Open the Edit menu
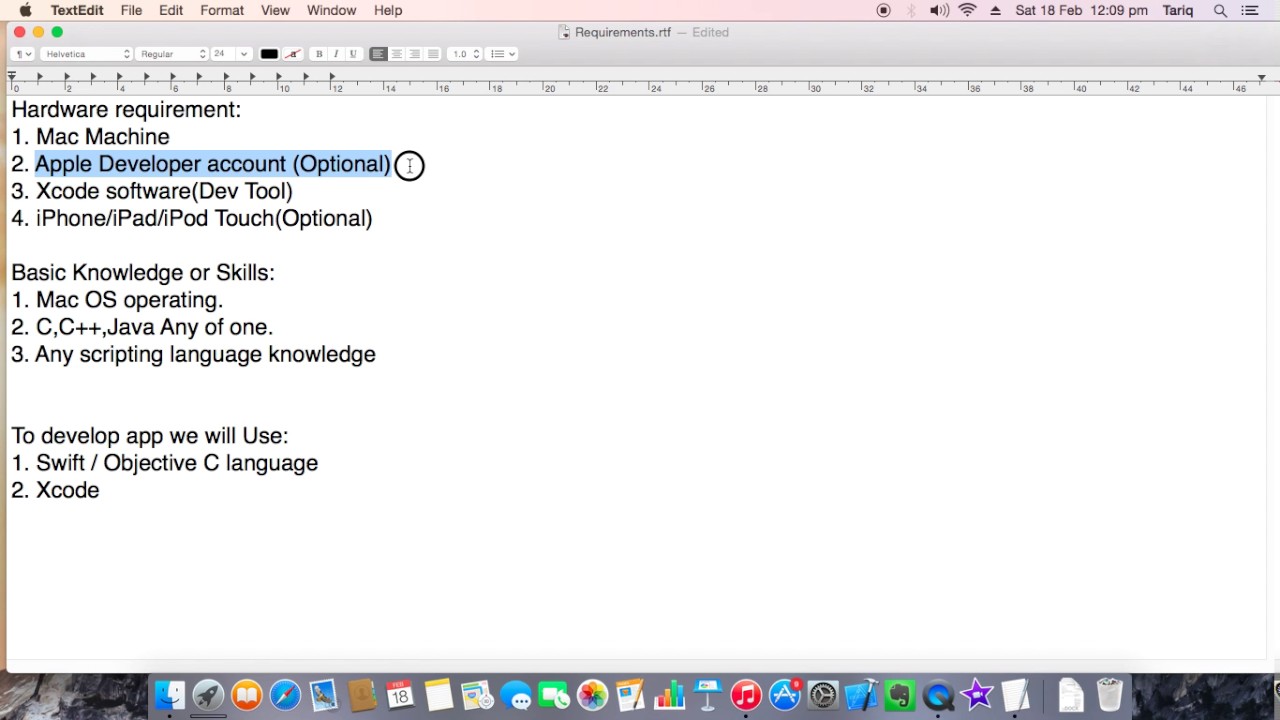Screen dimensions: 1280x720 [x=171, y=10]
